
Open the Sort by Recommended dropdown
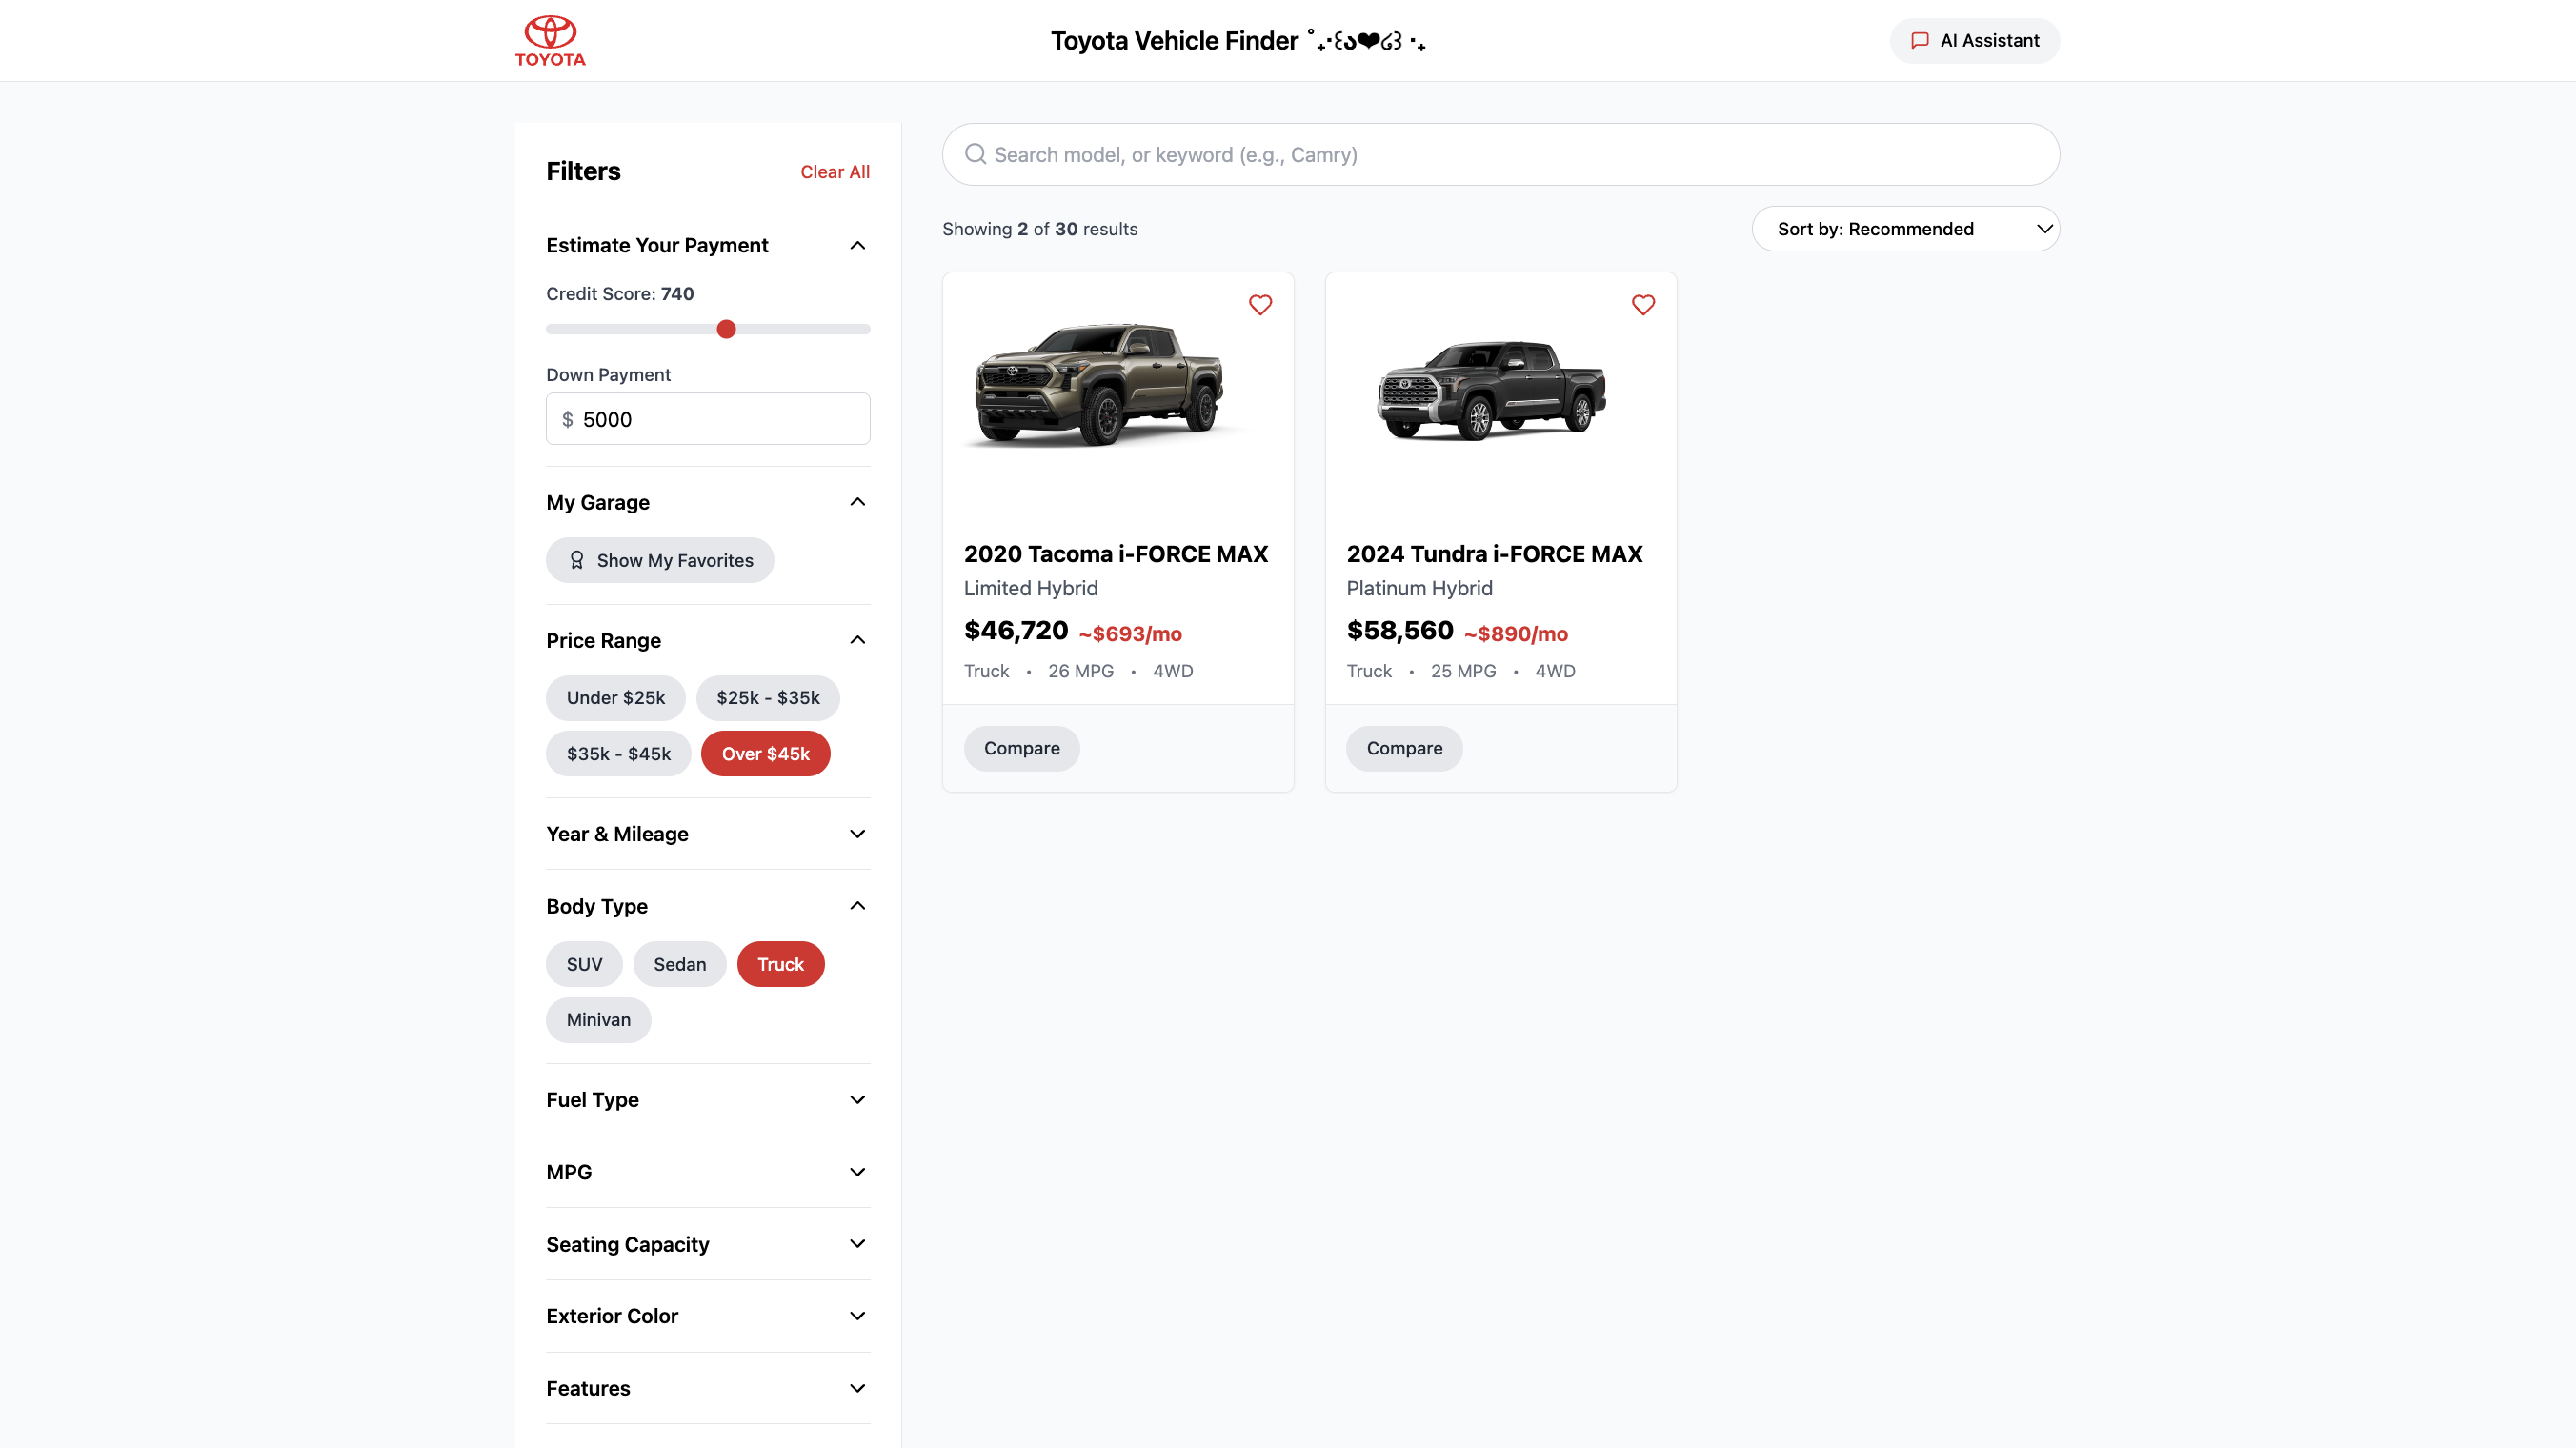pyautogui.click(x=1904, y=229)
